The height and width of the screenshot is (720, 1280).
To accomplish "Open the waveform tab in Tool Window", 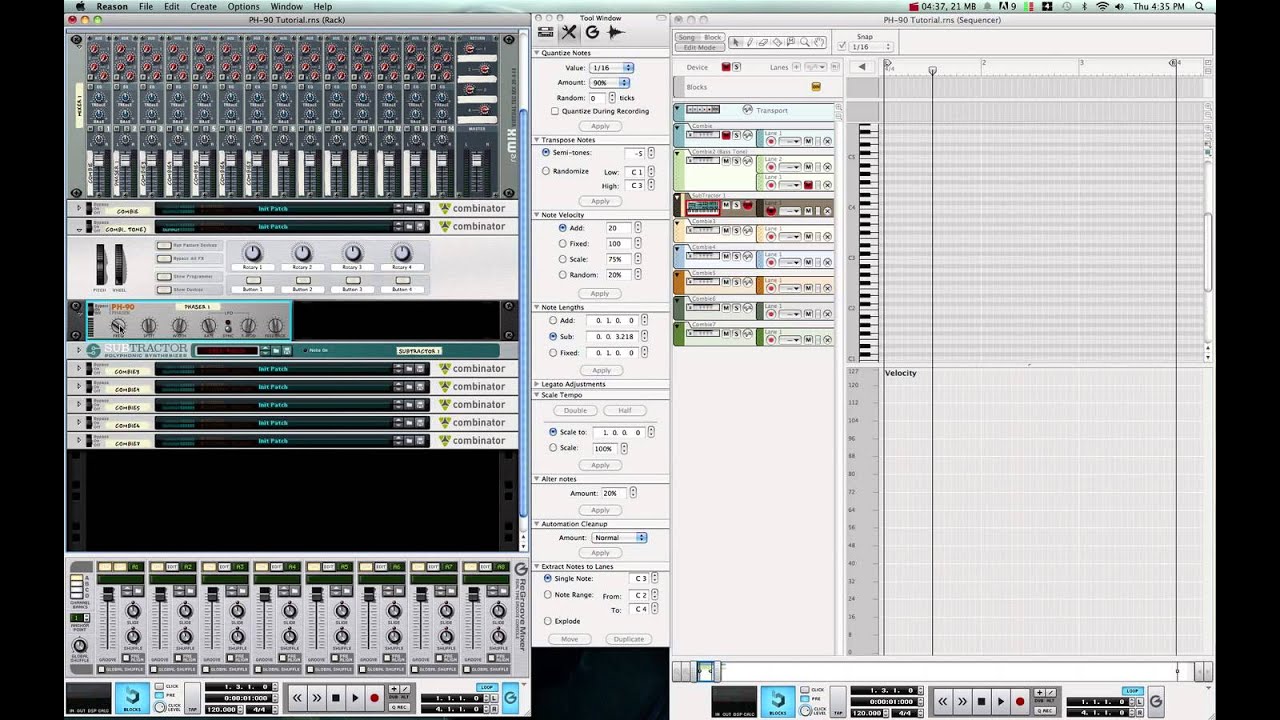I will 616,32.
